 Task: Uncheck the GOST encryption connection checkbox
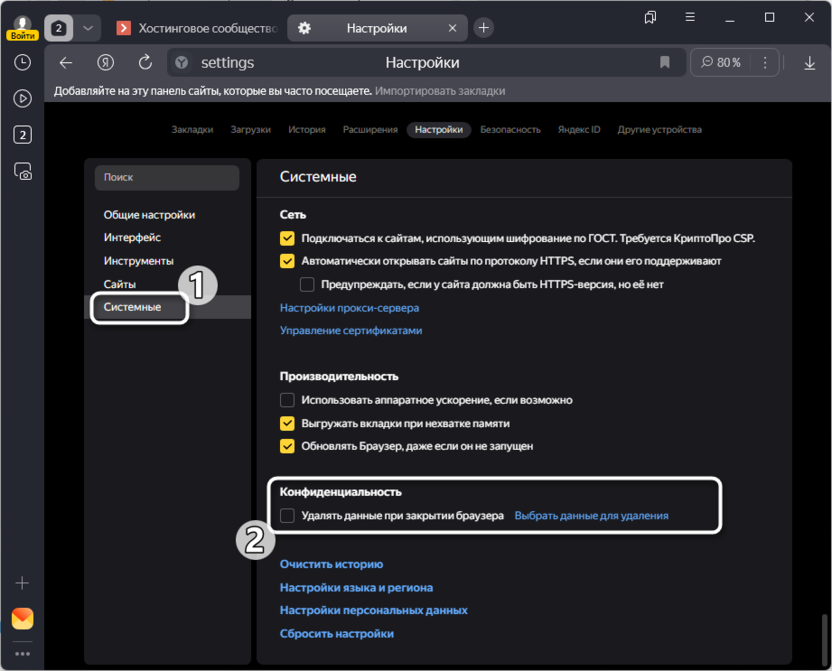pyautogui.click(x=287, y=238)
